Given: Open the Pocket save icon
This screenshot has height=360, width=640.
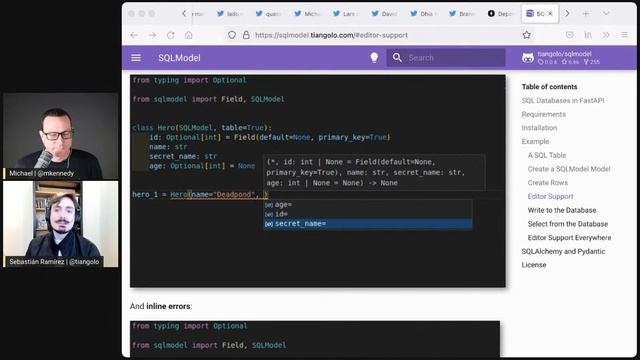Looking at the screenshot, I should [570, 35].
